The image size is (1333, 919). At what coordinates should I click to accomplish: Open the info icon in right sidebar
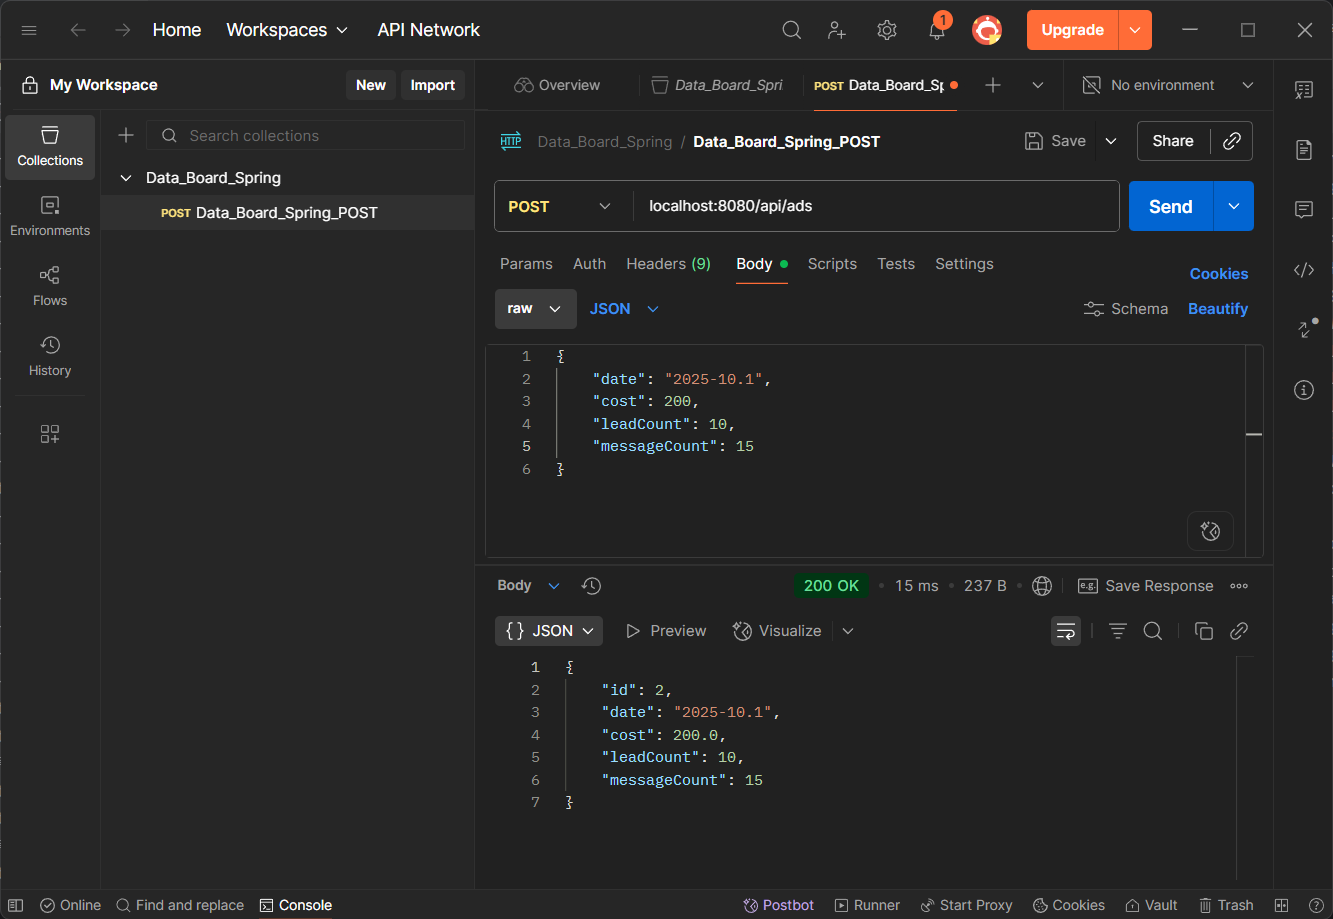(1304, 390)
